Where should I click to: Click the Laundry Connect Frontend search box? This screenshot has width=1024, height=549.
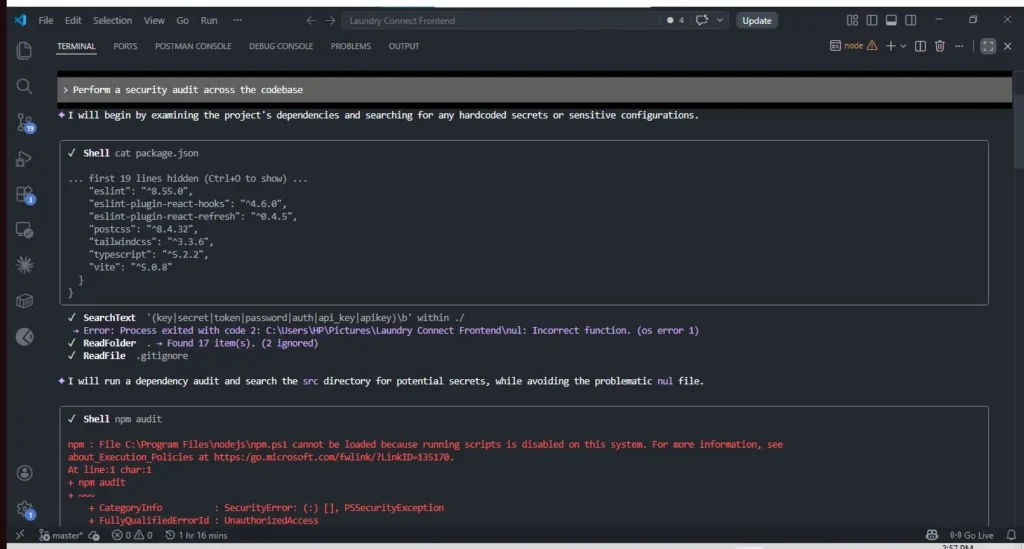(500, 20)
